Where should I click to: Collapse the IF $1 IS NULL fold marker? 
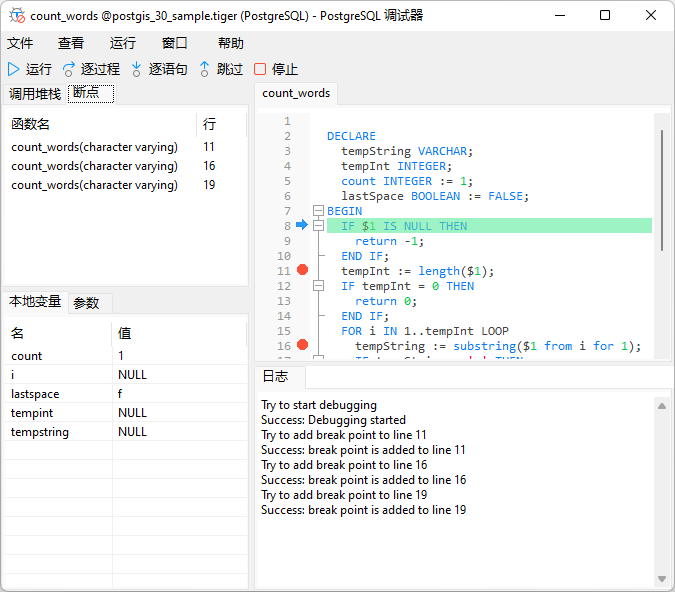319,226
